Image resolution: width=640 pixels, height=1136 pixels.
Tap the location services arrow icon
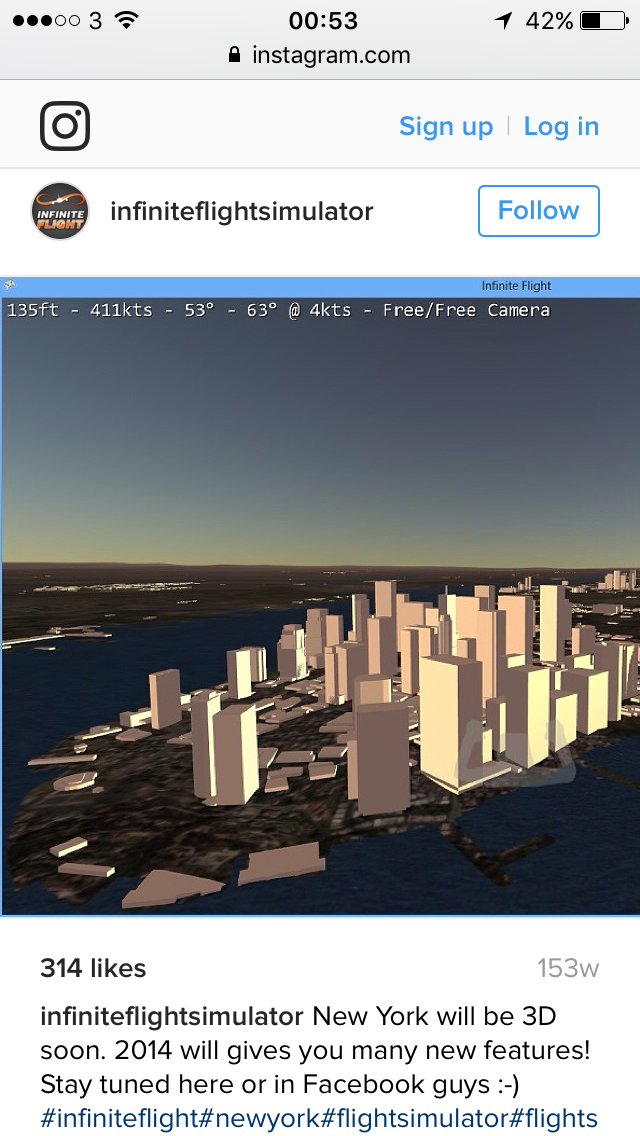pos(504,20)
